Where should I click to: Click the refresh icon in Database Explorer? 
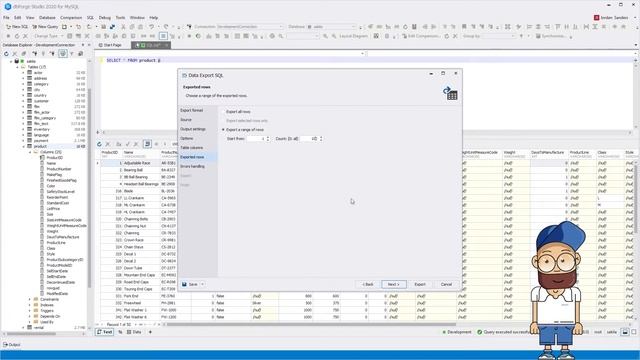(x=6, y=53)
